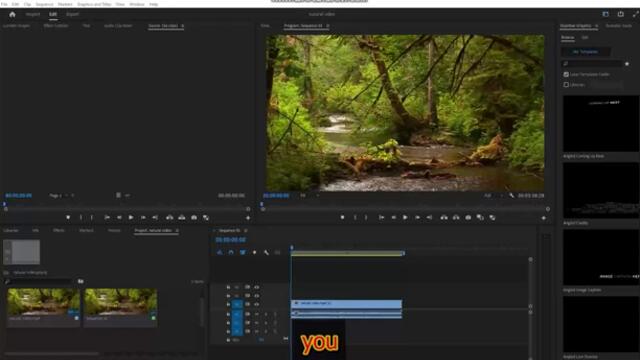Toggle insert sequences as nests button
Screen dimensions: 640x360
tap(220, 253)
